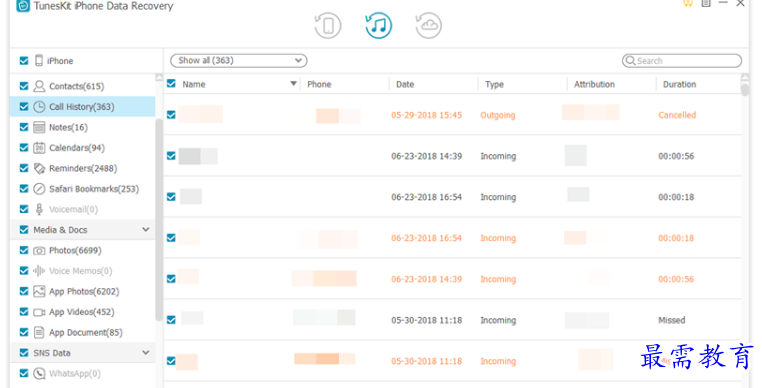
Task: Toggle the Media & Docs checkbox
Action: pos(24,229)
